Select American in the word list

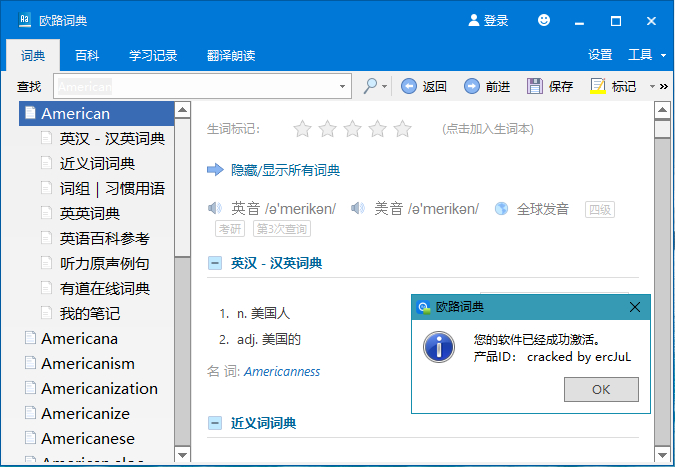pyautogui.click(x=96, y=114)
